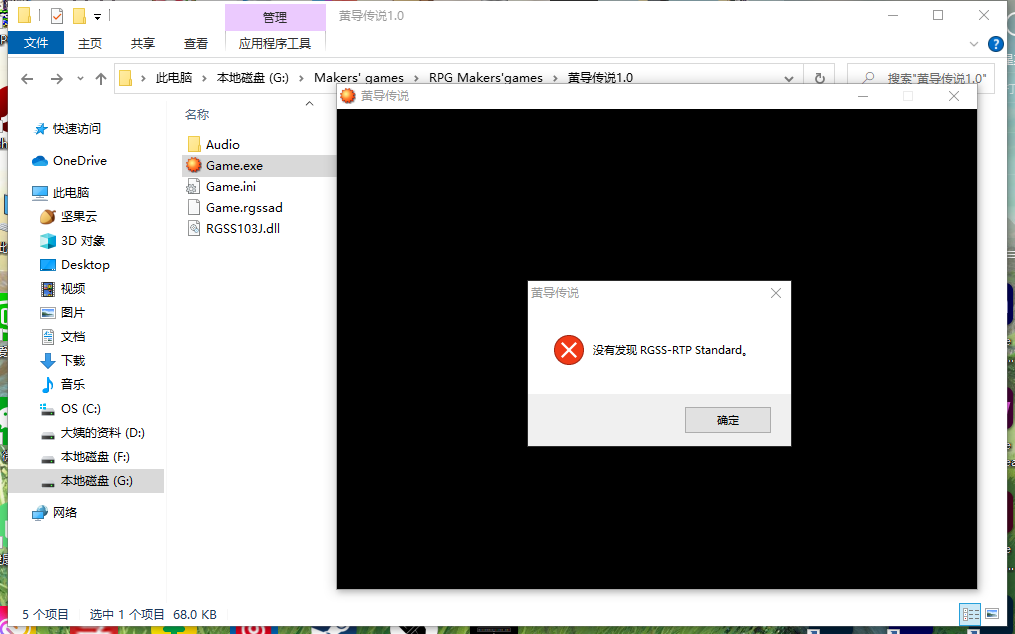
Task: Click the address bar folder icon
Action: [x=126, y=78]
